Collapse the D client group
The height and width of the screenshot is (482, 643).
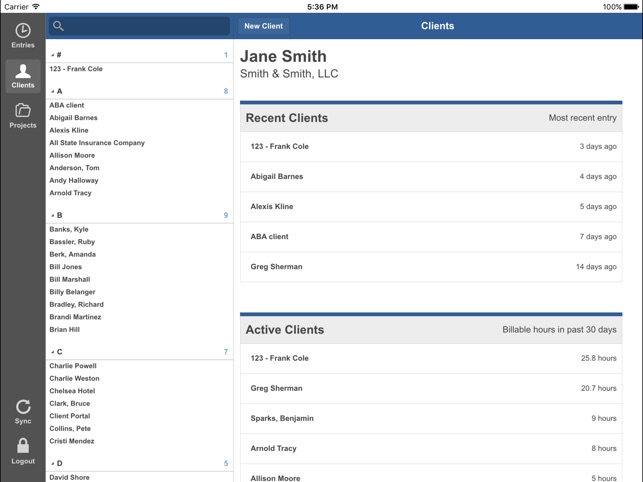tap(53, 464)
